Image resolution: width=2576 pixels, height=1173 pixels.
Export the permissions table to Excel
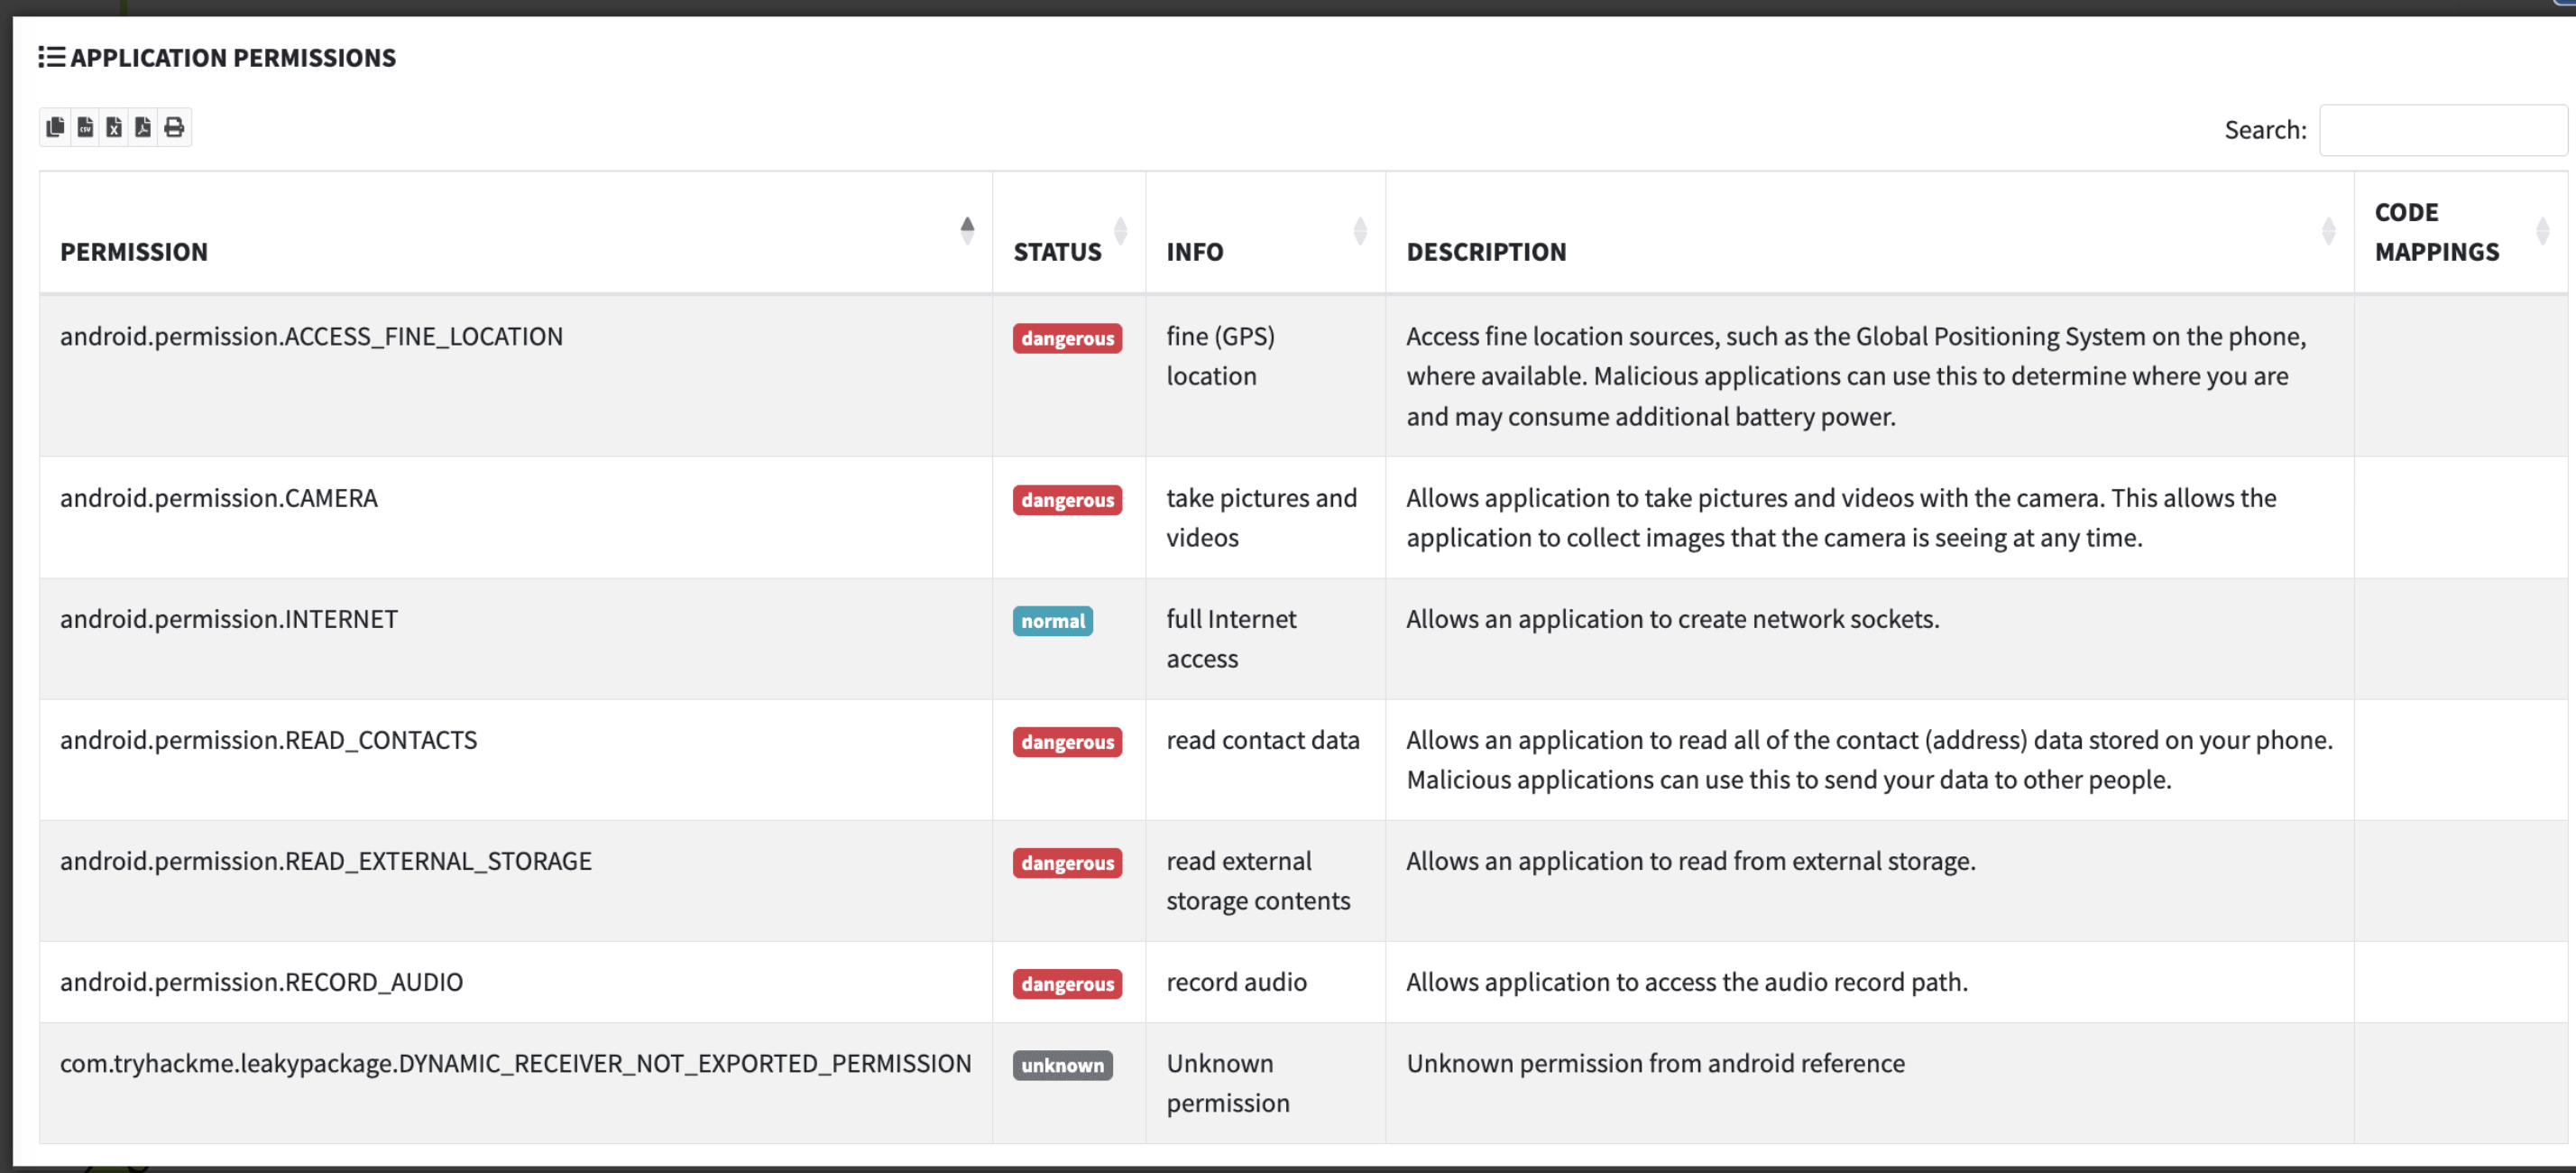[x=114, y=127]
